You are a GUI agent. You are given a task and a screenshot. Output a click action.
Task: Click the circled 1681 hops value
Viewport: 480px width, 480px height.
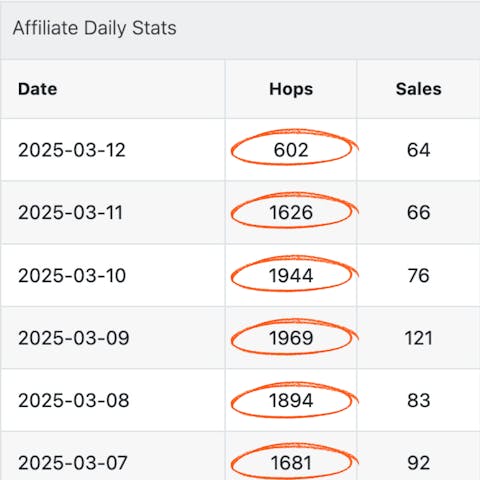coord(291,463)
